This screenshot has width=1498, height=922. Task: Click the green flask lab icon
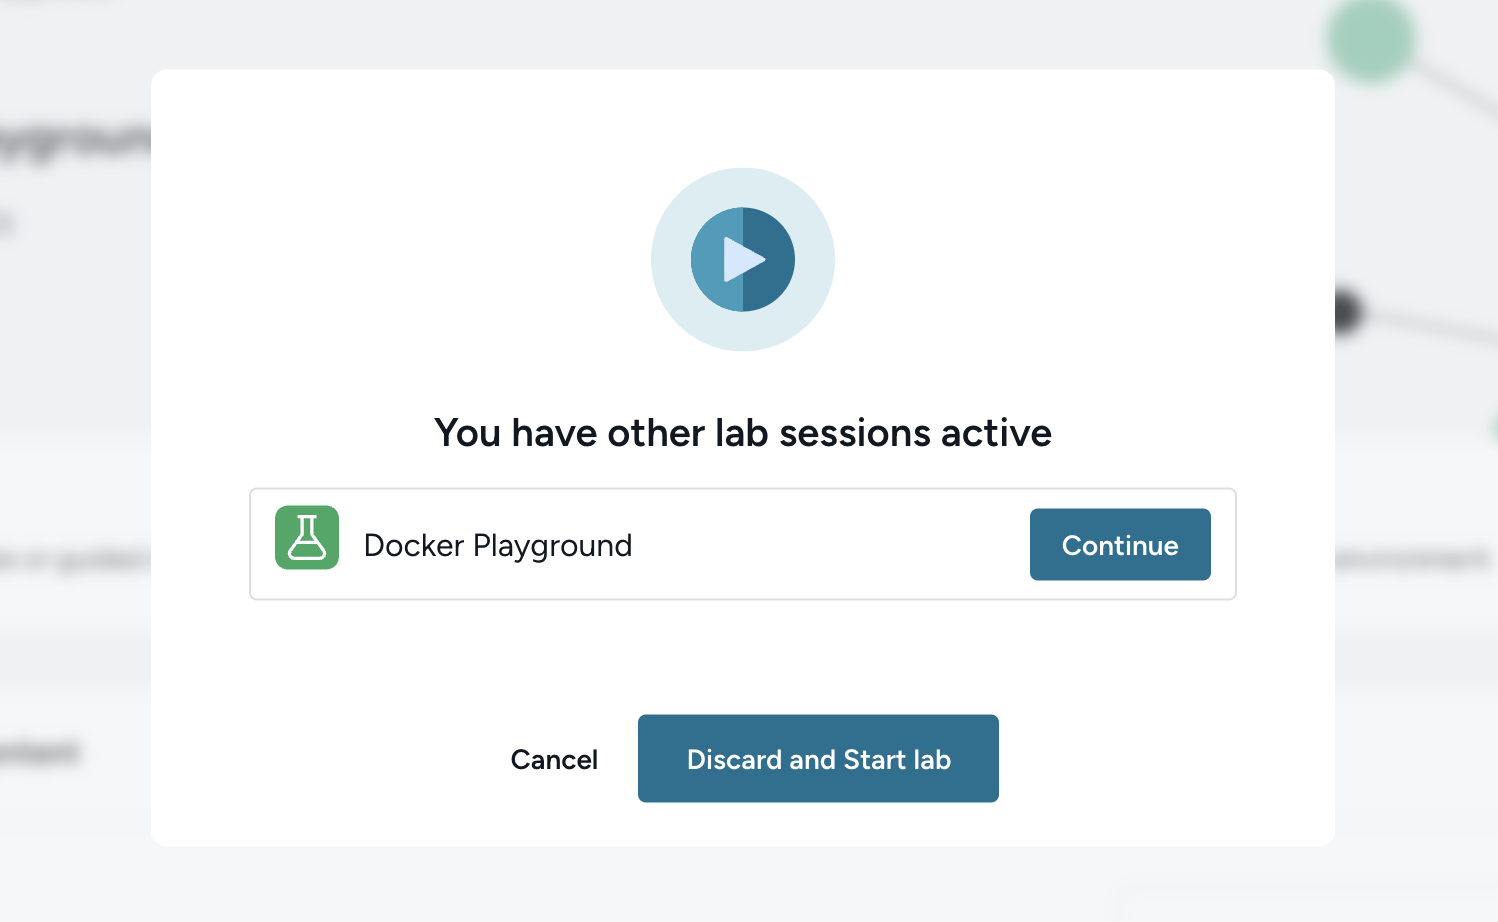[307, 538]
